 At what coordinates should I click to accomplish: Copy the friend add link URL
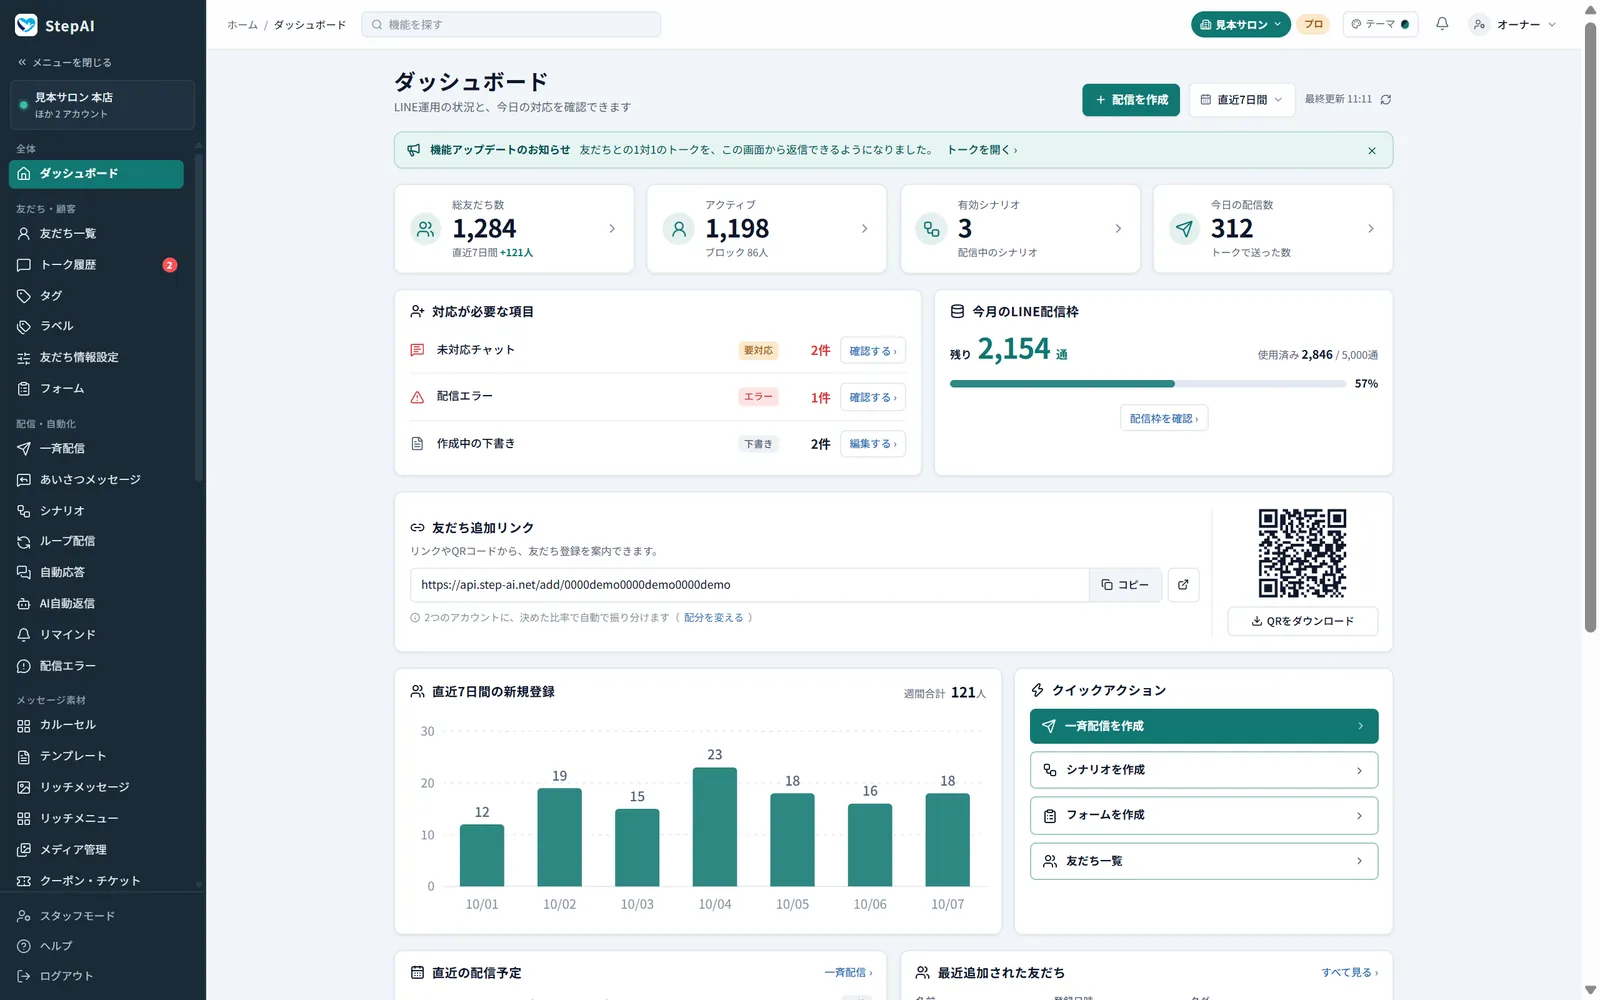pos(1125,585)
